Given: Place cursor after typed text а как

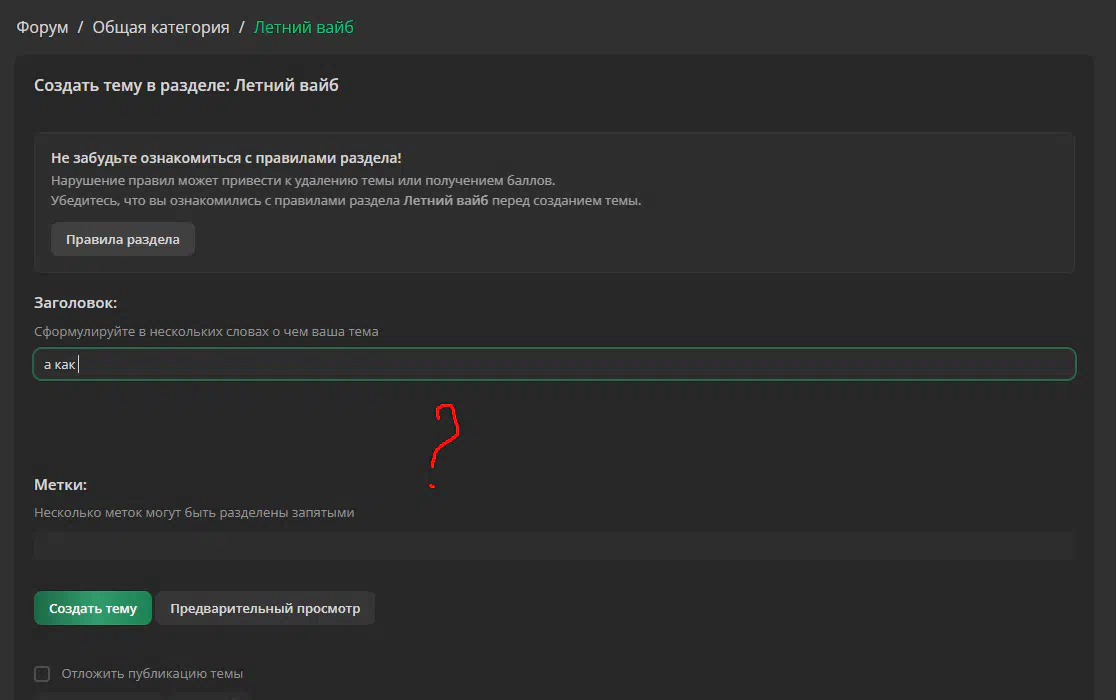Looking at the screenshot, I should click(x=78, y=364).
